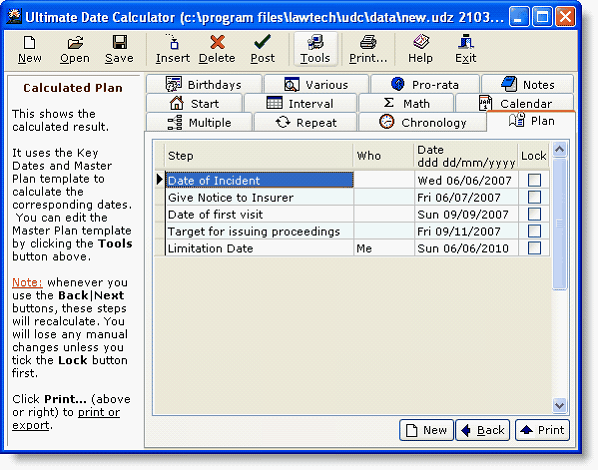Image resolution: width=599 pixels, height=471 pixels.
Task: Tick Lock for Give Notice to Insurer
Action: point(534,197)
